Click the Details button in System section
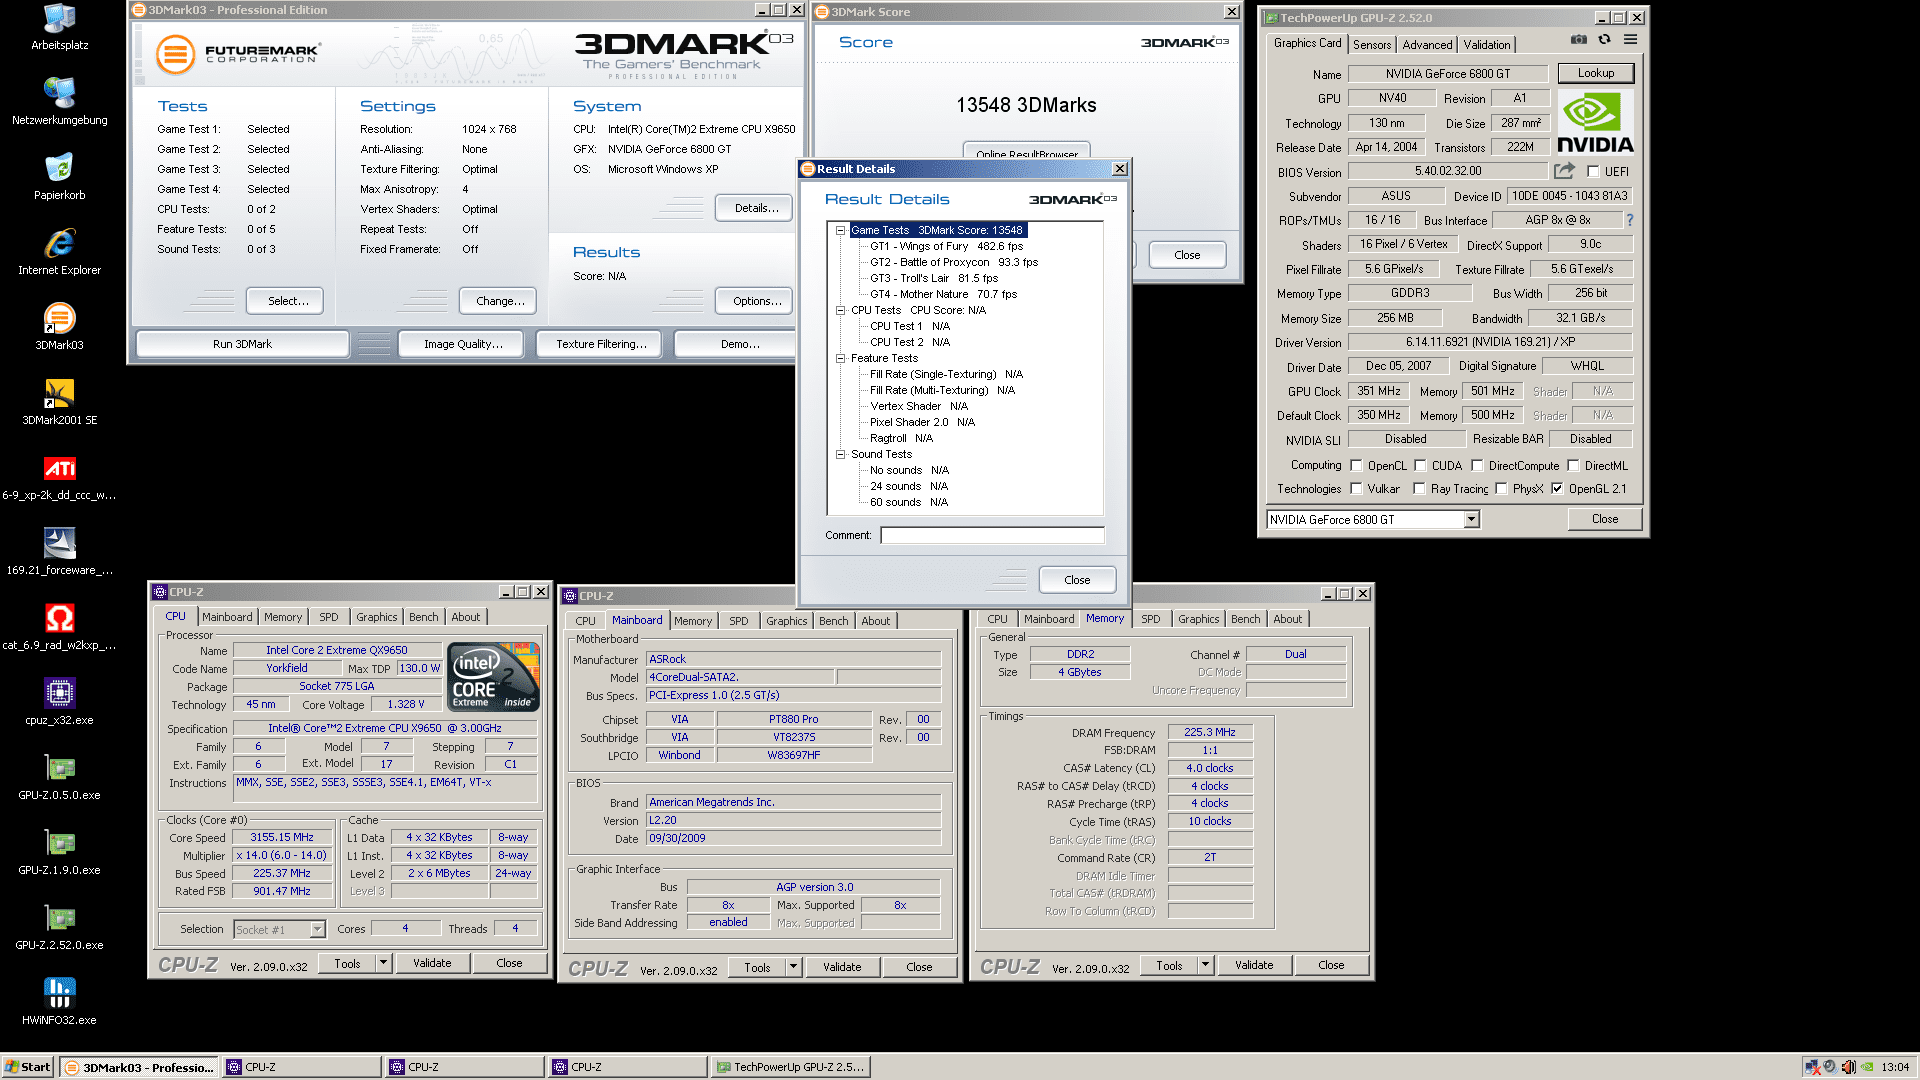This screenshot has height=1080, width=1920. click(756, 208)
